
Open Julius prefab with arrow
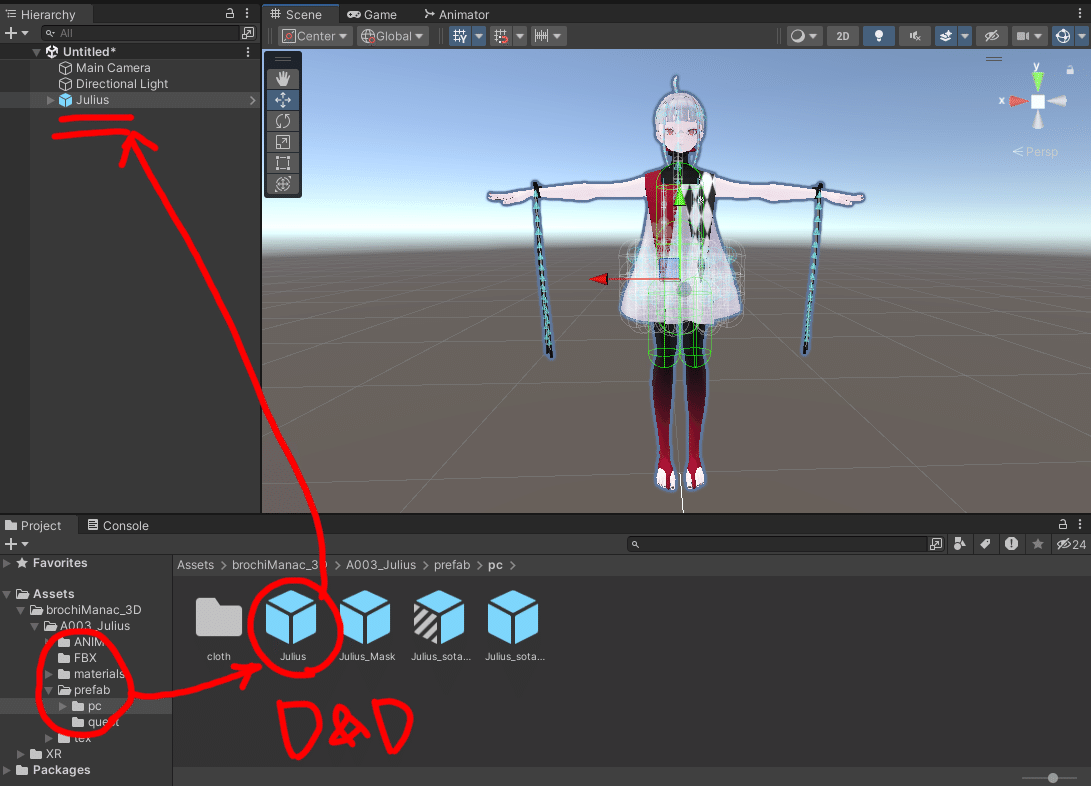click(252, 100)
